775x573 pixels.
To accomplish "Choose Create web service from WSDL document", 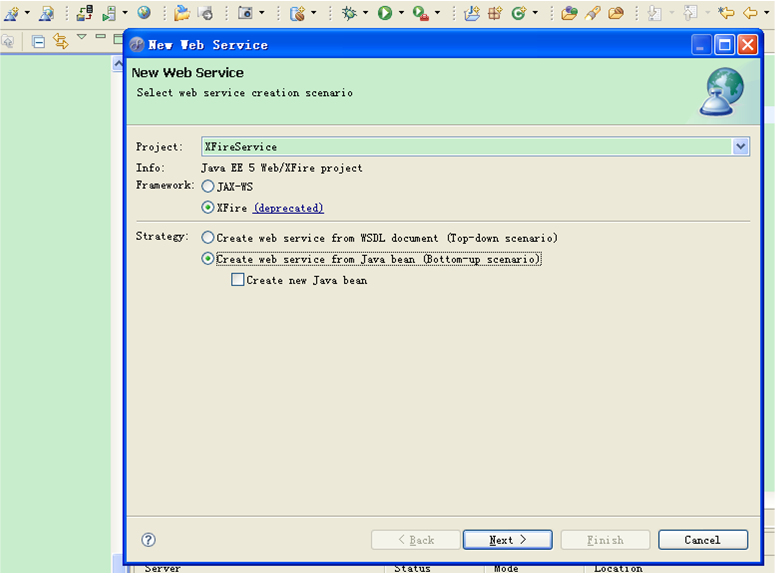I will pyautogui.click(x=208, y=238).
